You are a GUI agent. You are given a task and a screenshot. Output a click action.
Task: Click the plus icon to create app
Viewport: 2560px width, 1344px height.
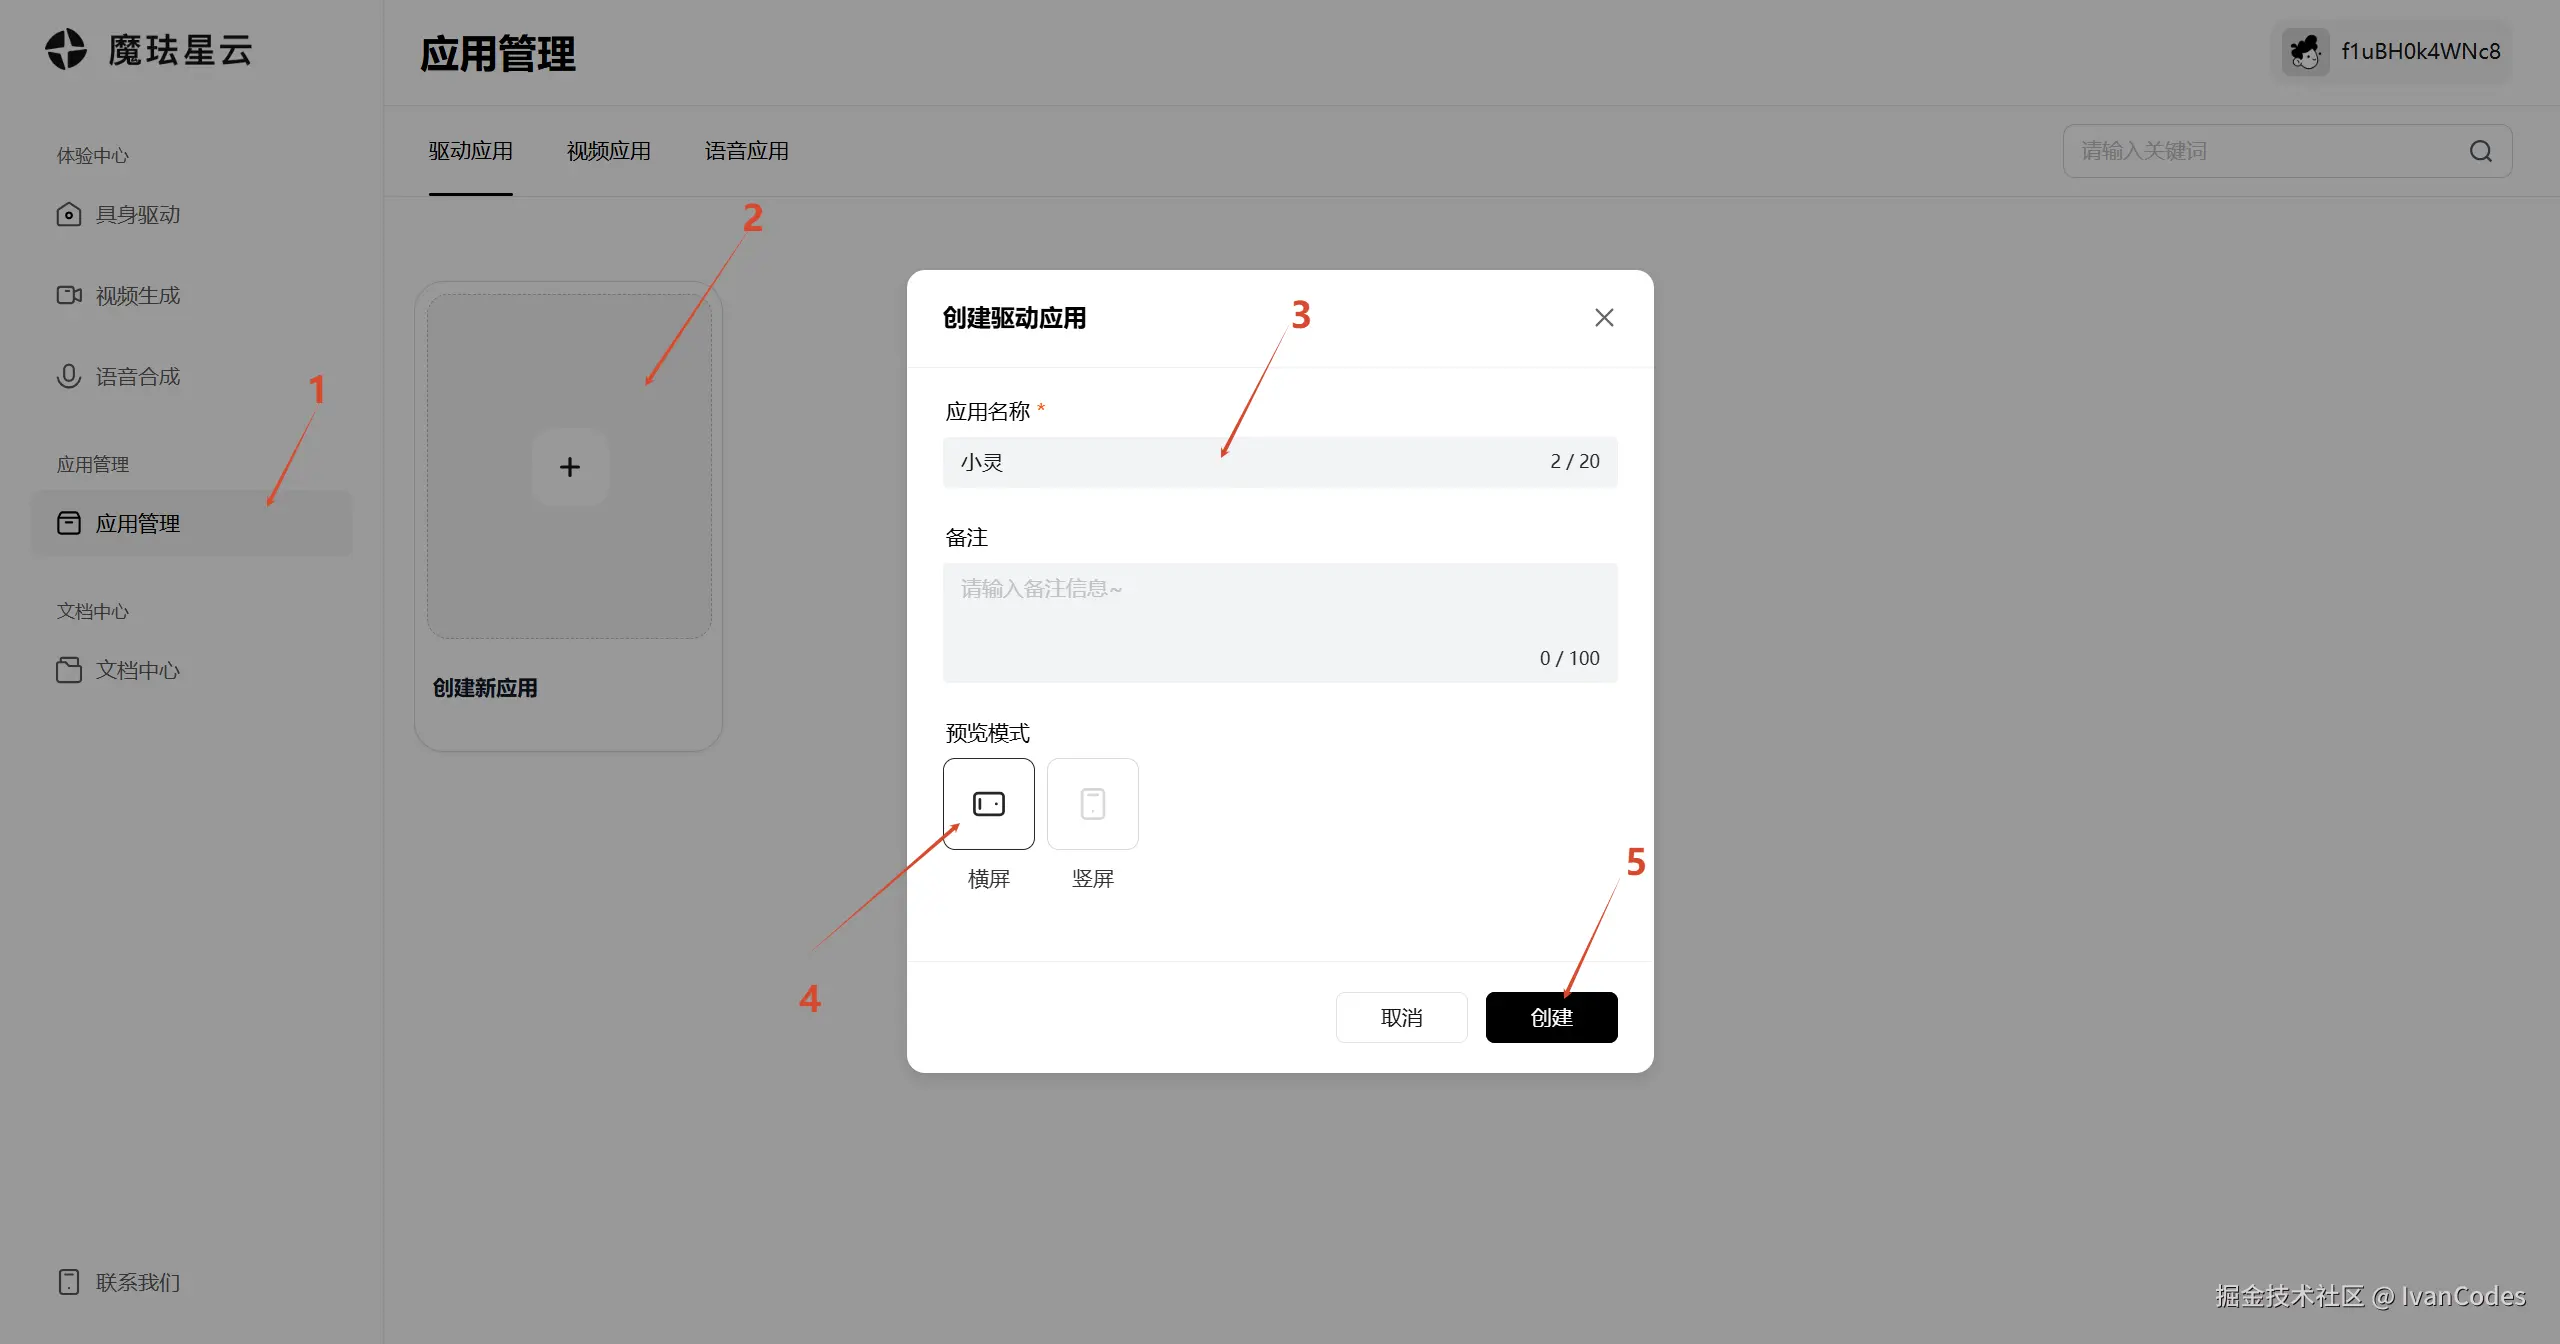(x=570, y=467)
